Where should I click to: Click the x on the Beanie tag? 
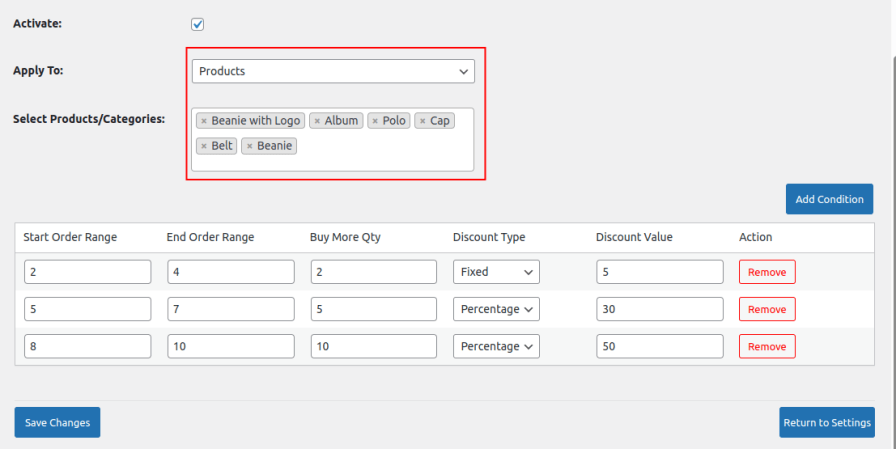(x=249, y=146)
